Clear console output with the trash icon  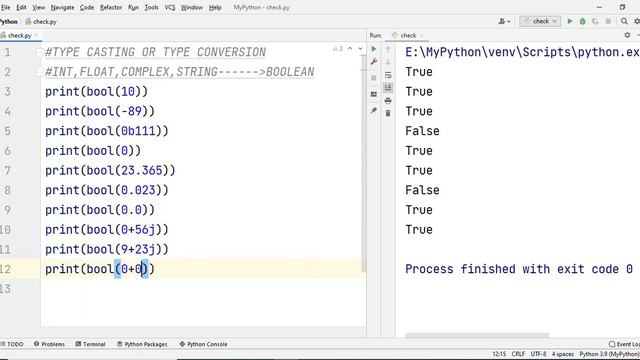pyautogui.click(x=388, y=113)
